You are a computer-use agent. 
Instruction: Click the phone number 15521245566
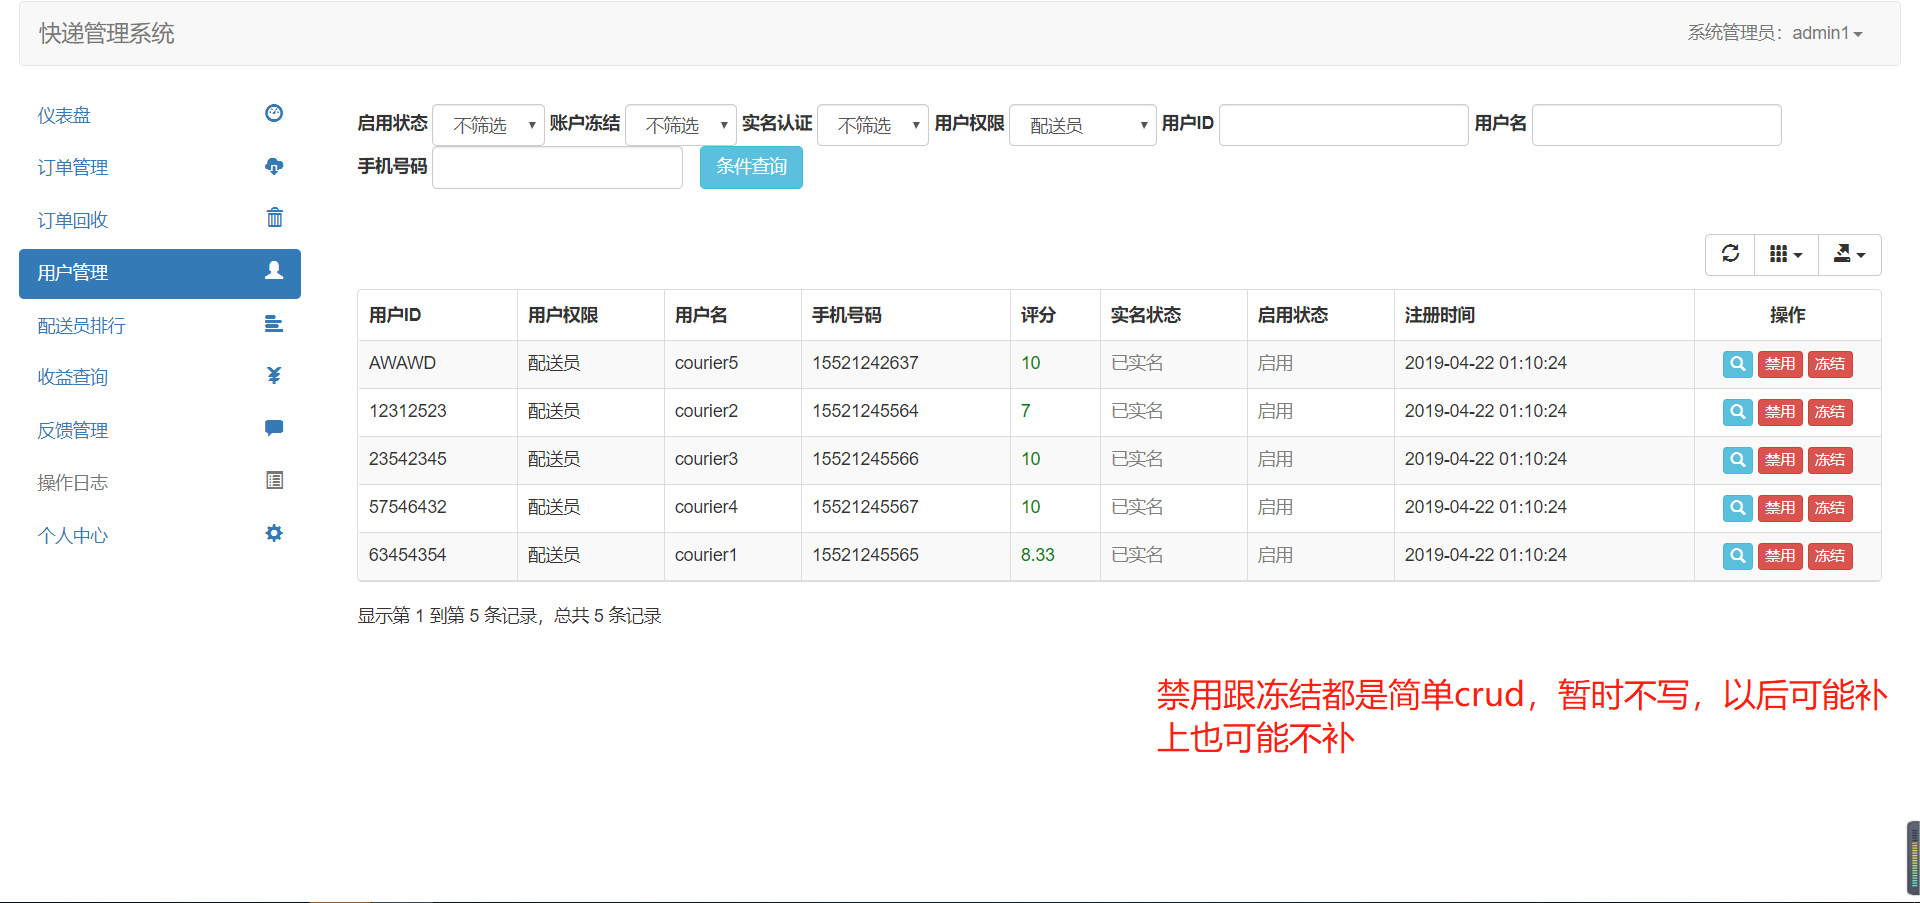click(x=865, y=459)
